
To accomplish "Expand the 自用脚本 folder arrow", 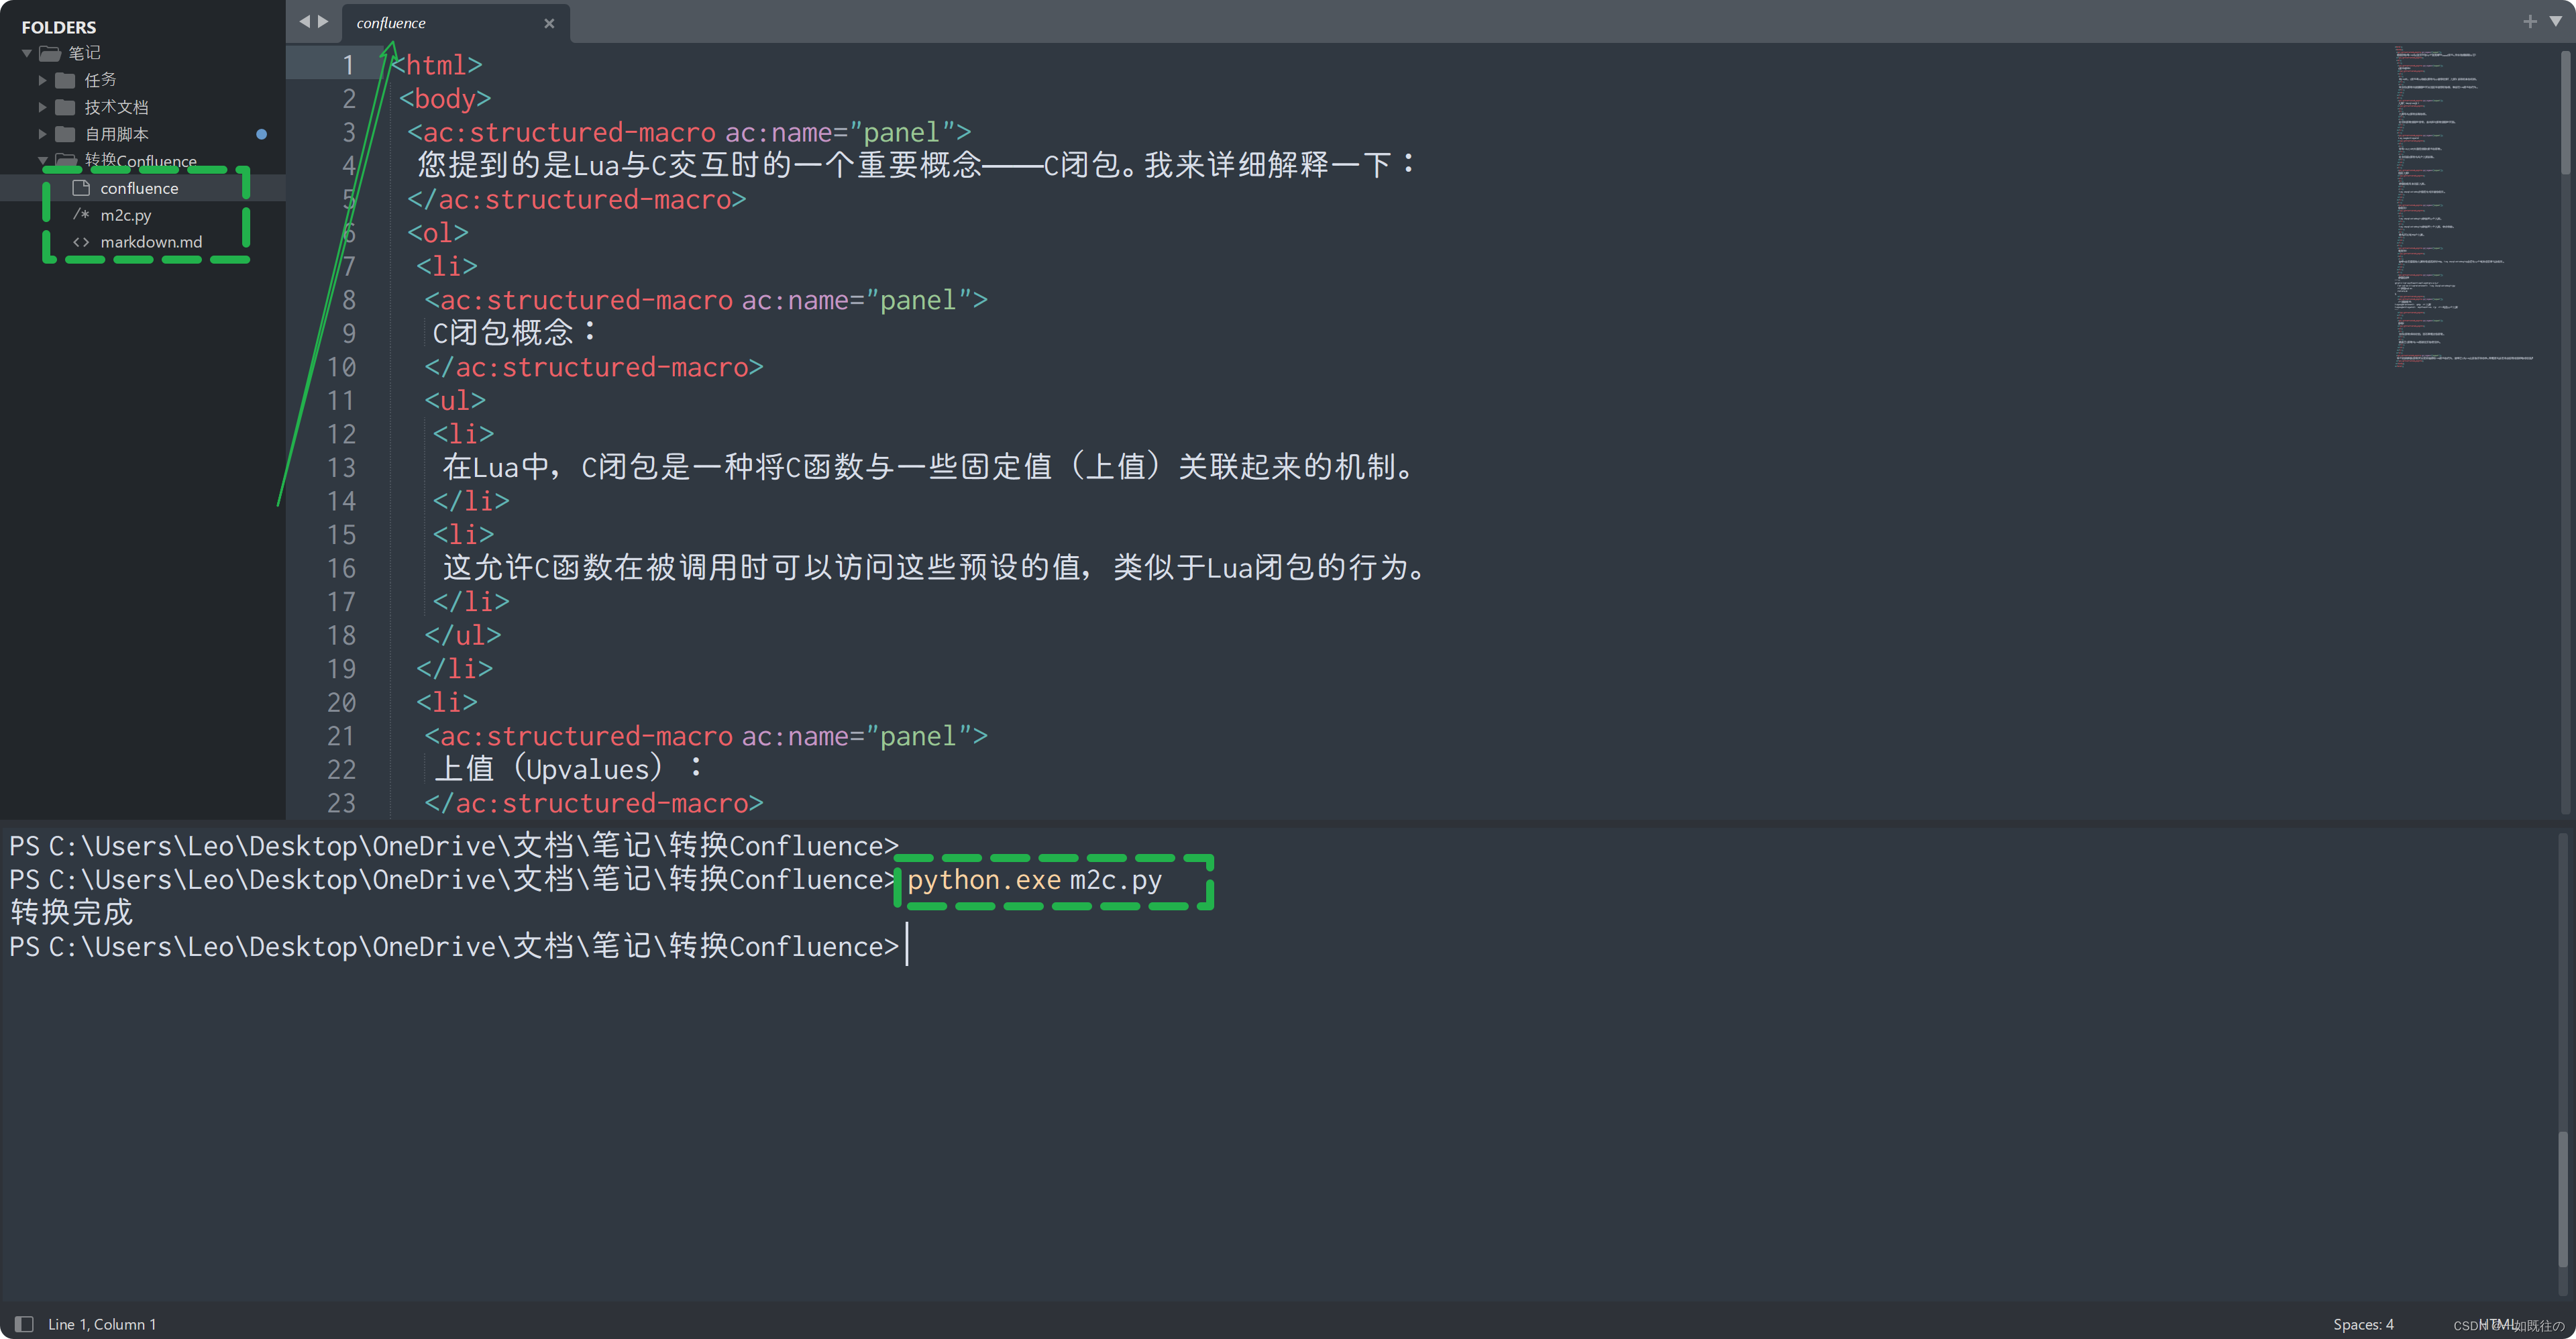I will tap(42, 134).
